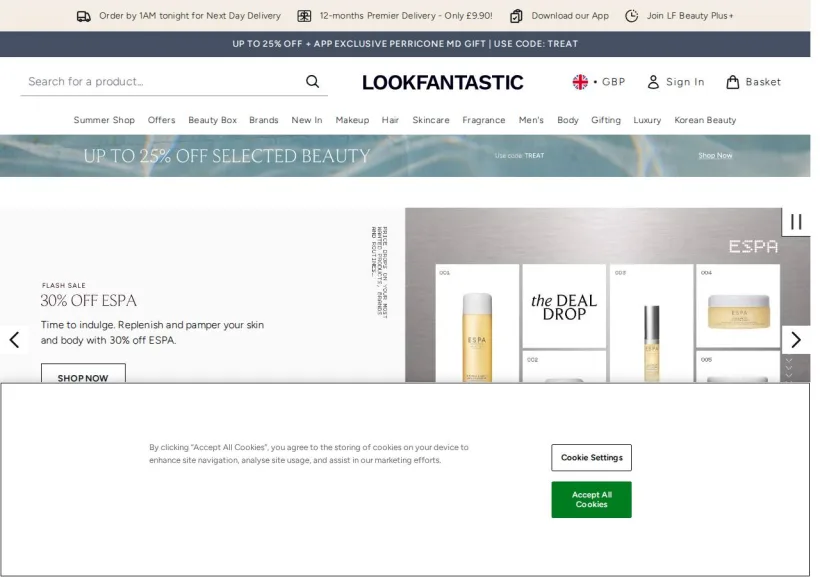Viewport: 820px width, 577px height.
Task: Click the Premier Delivery gift box icon
Action: click(304, 16)
